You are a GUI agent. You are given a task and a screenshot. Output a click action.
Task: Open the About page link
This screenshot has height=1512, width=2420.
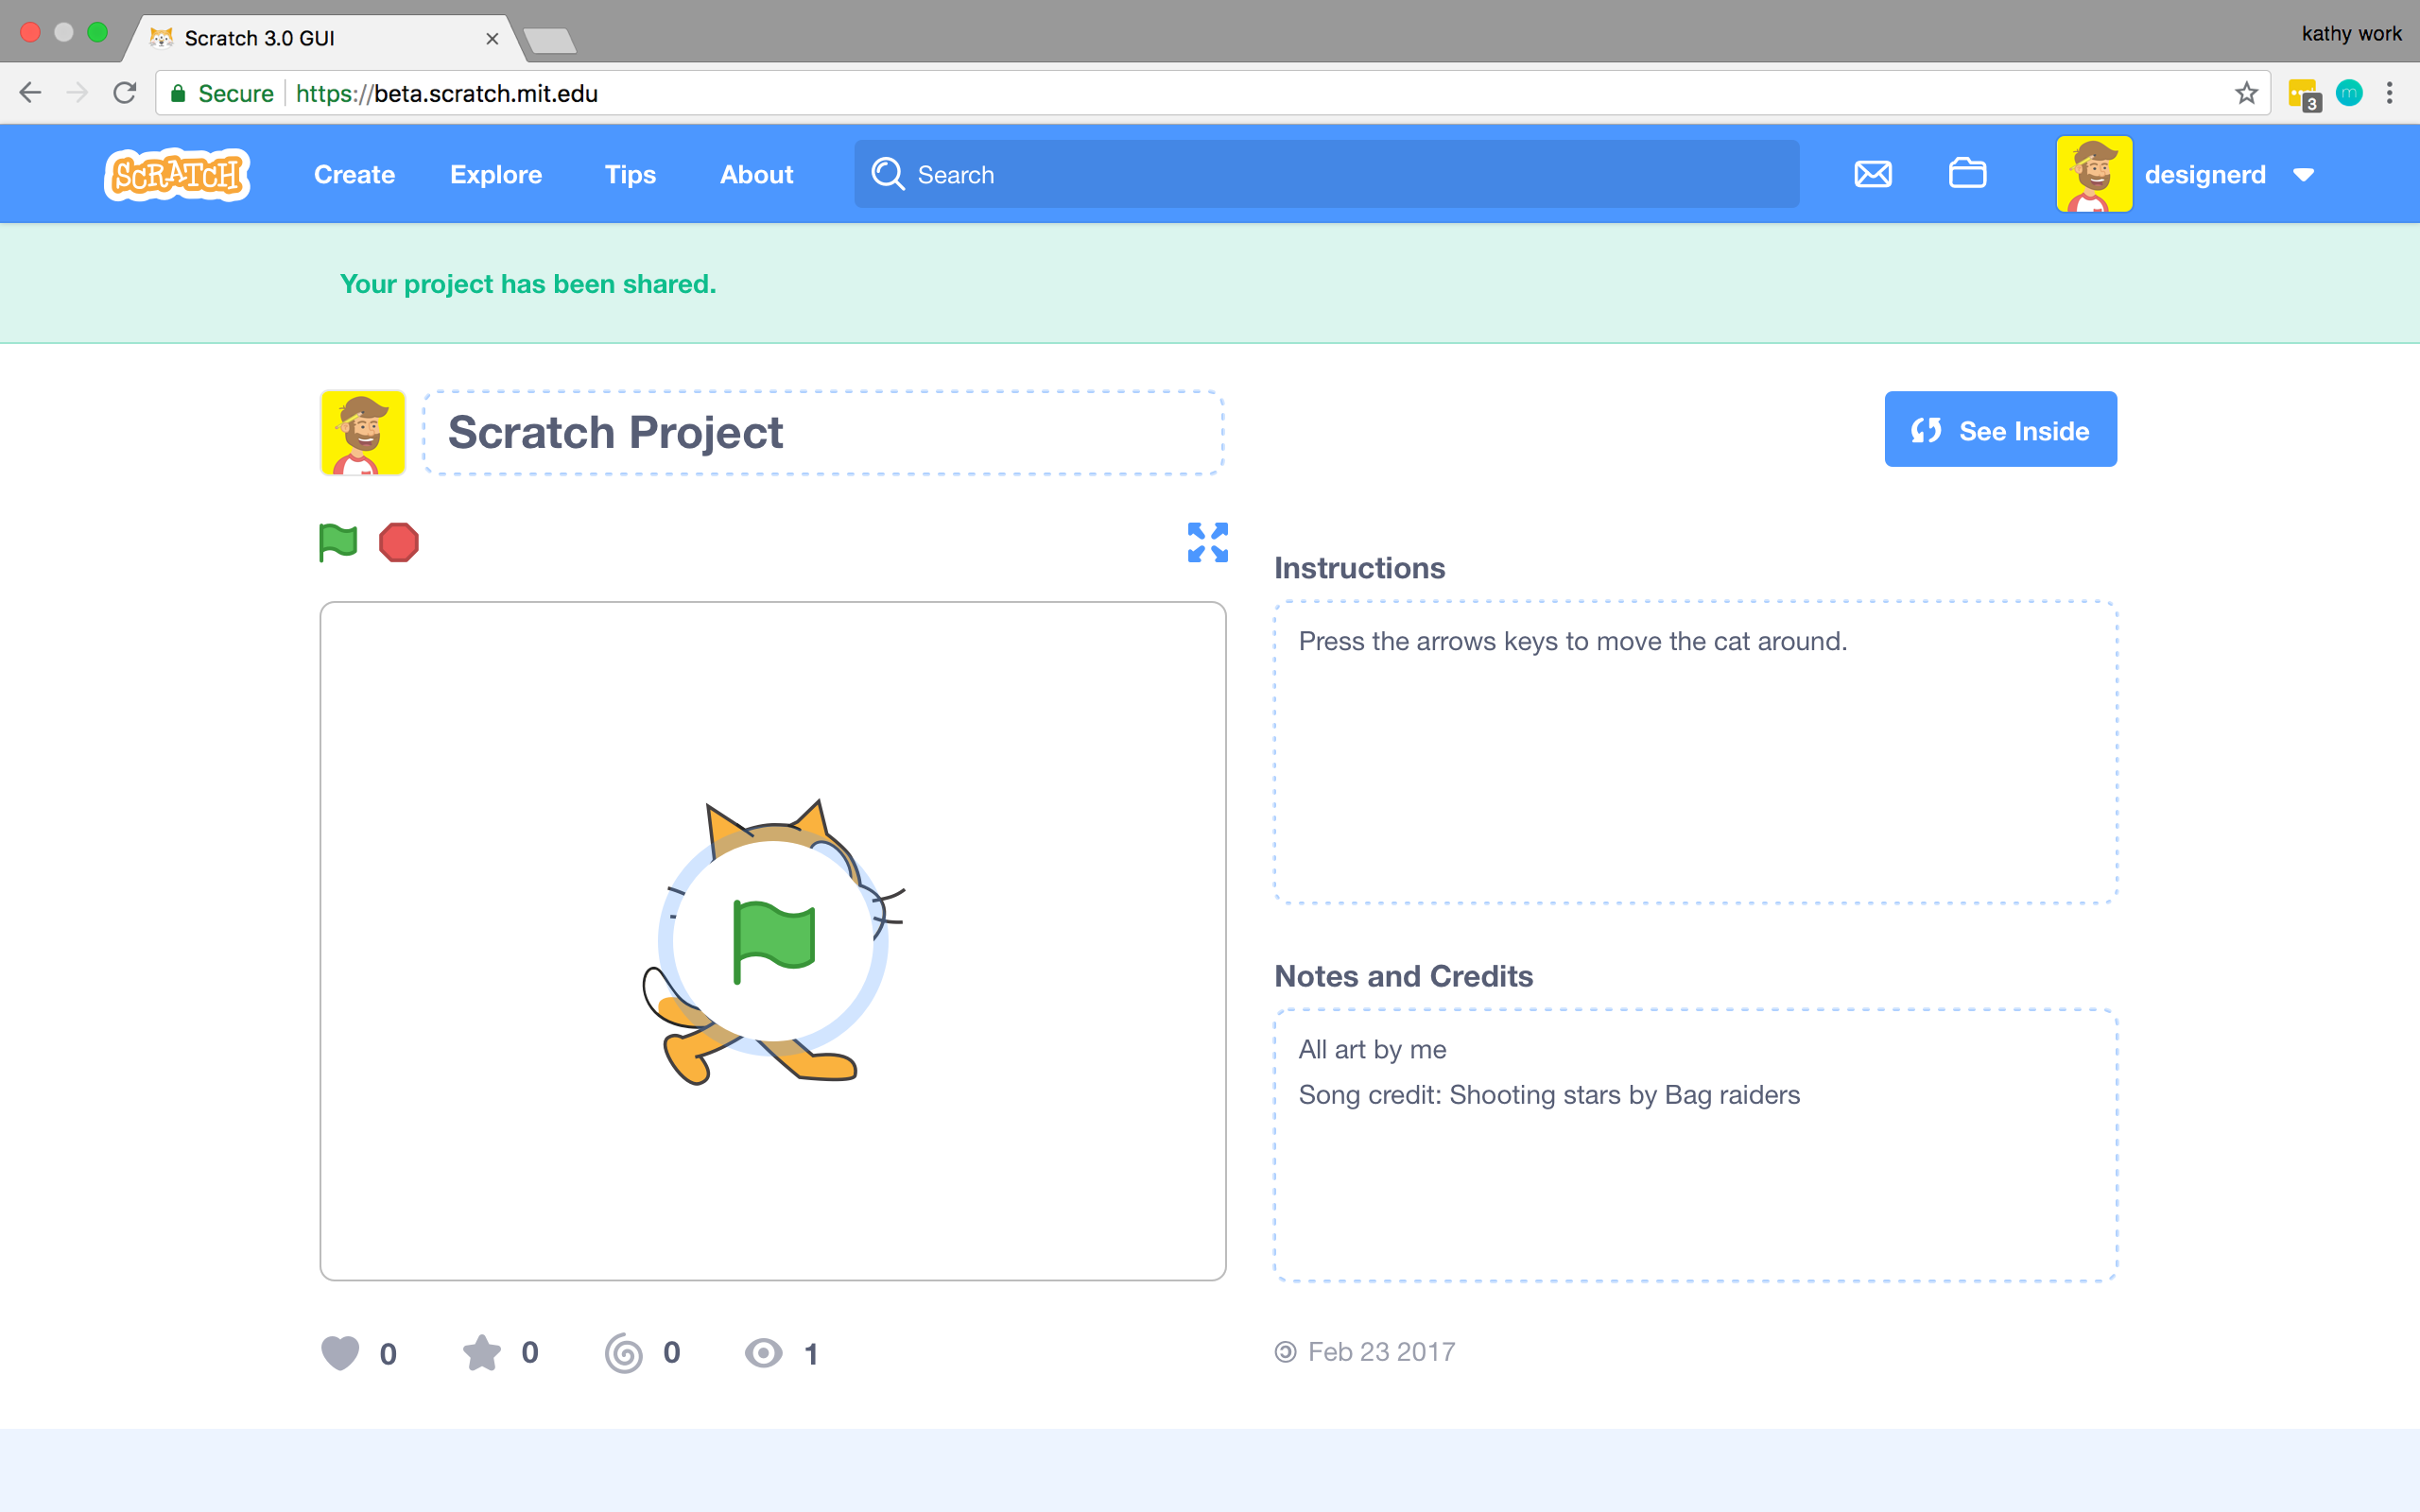[756, 173]
